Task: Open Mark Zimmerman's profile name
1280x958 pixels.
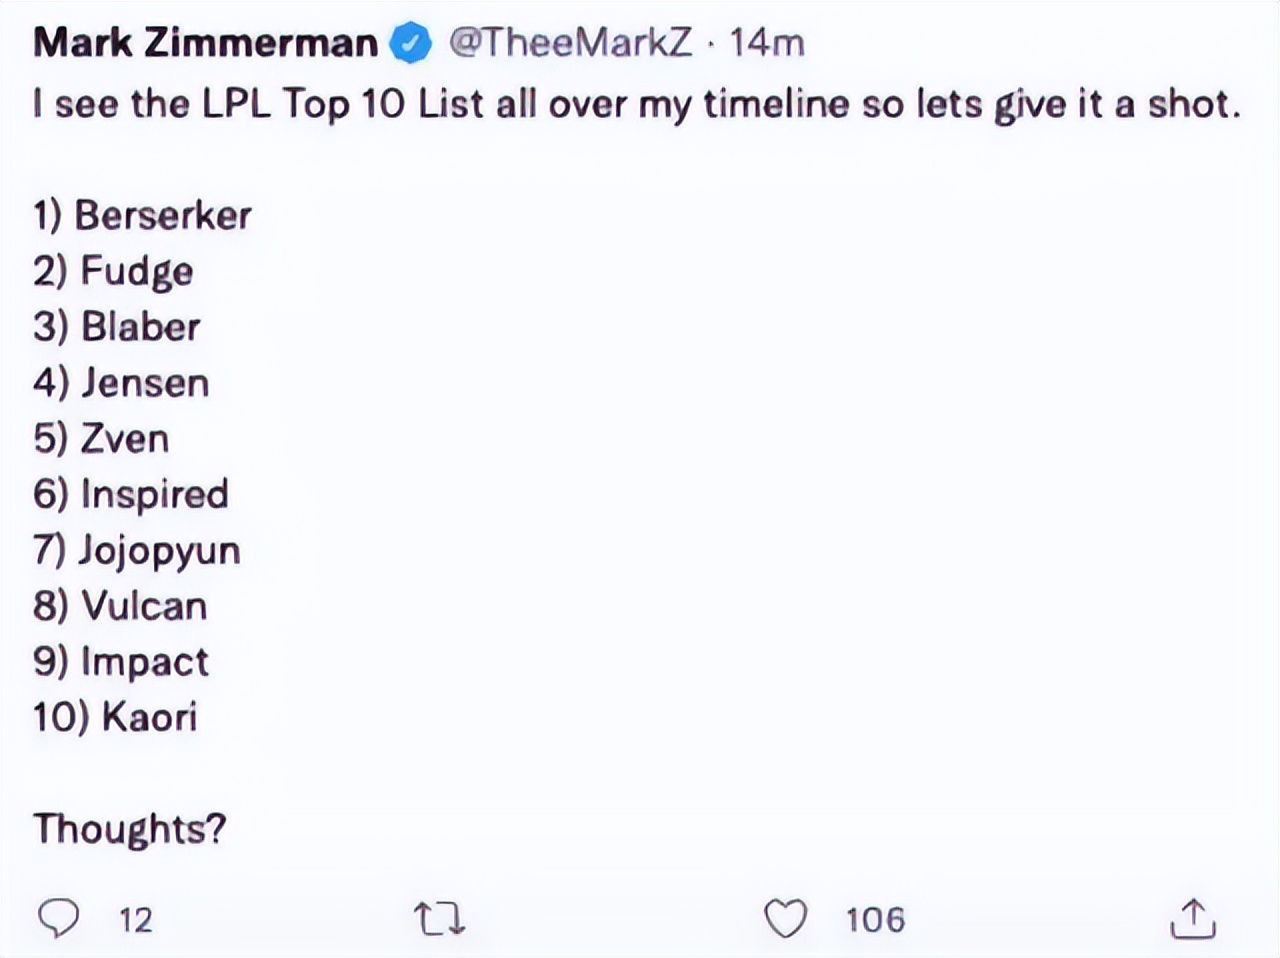Action: pos(205,43)
